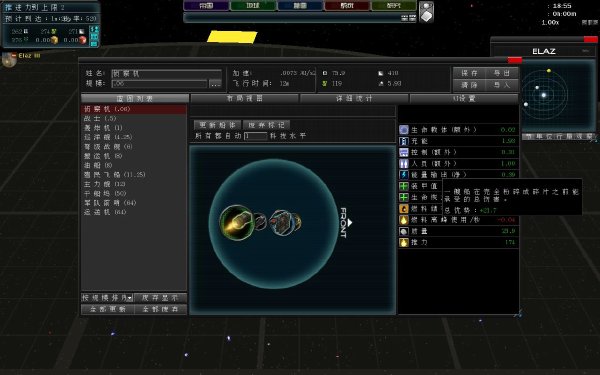Screen dimensions: 600x375
Task: Select blueprint 干船坞 (50) in list
Action: click(134, 193)
